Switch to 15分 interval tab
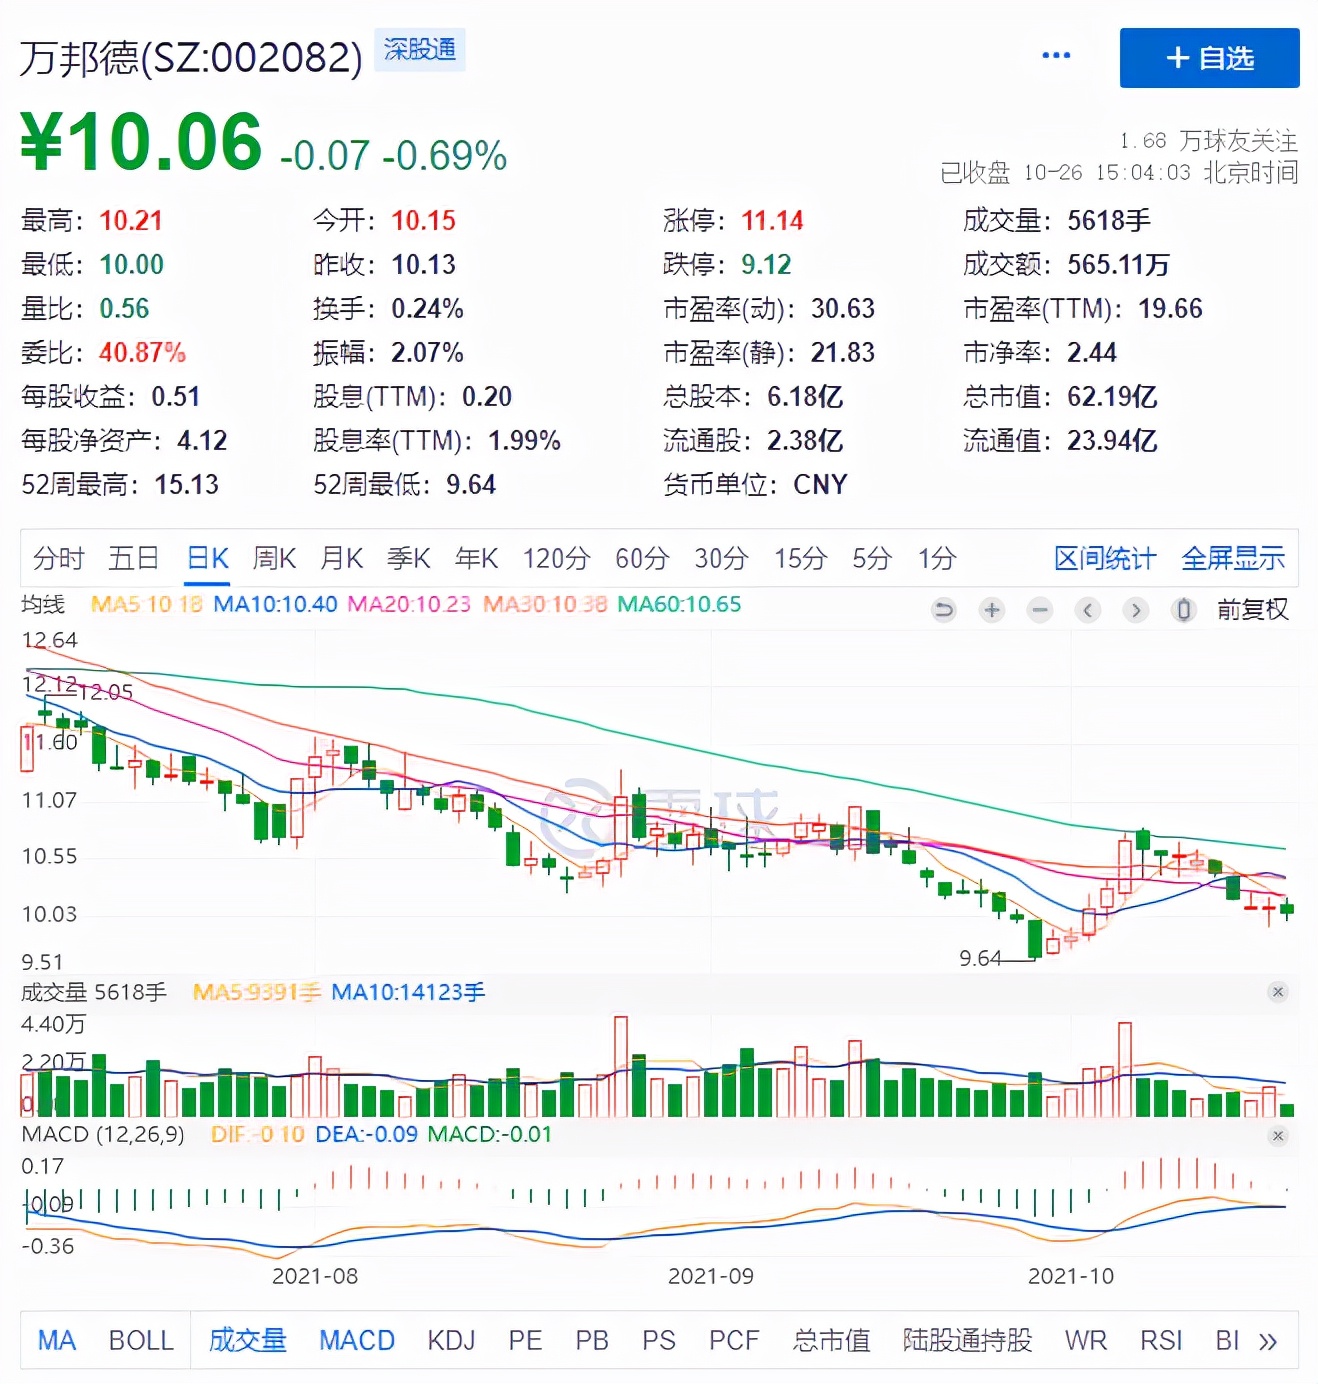 800,558
